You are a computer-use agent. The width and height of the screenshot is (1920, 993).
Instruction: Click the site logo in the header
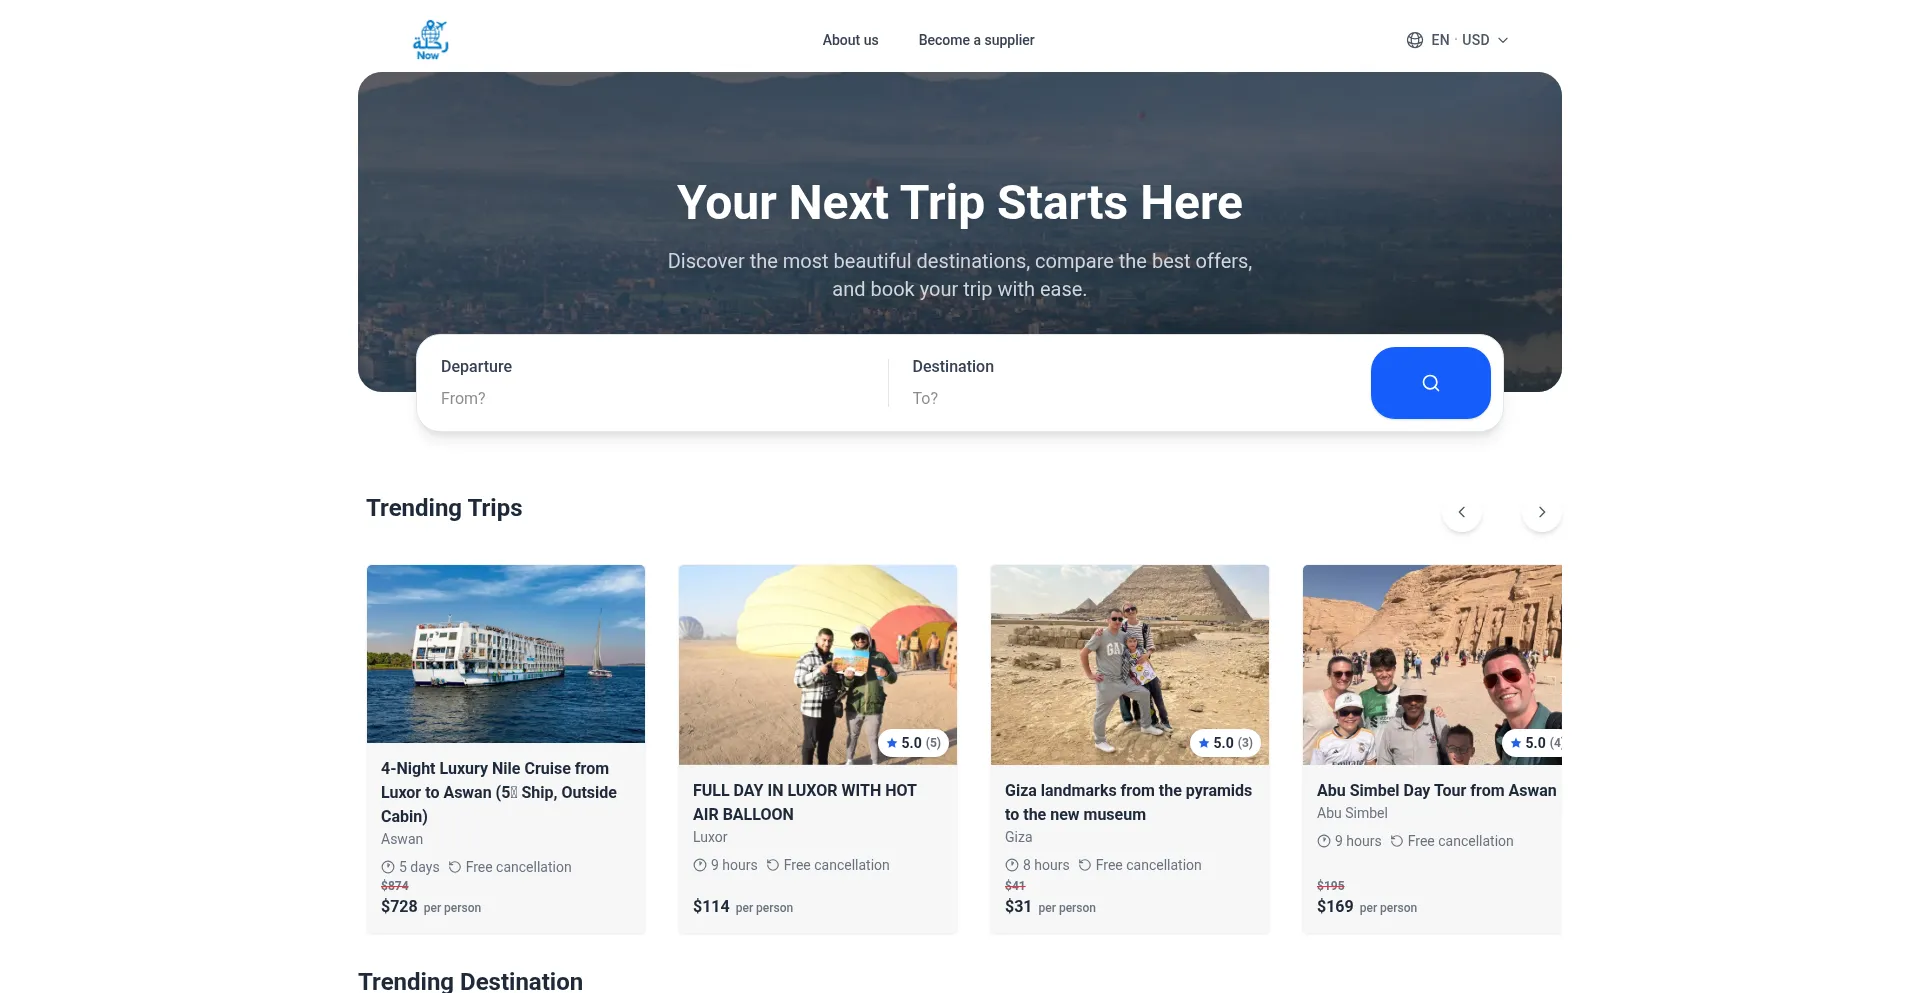[430, 40]
